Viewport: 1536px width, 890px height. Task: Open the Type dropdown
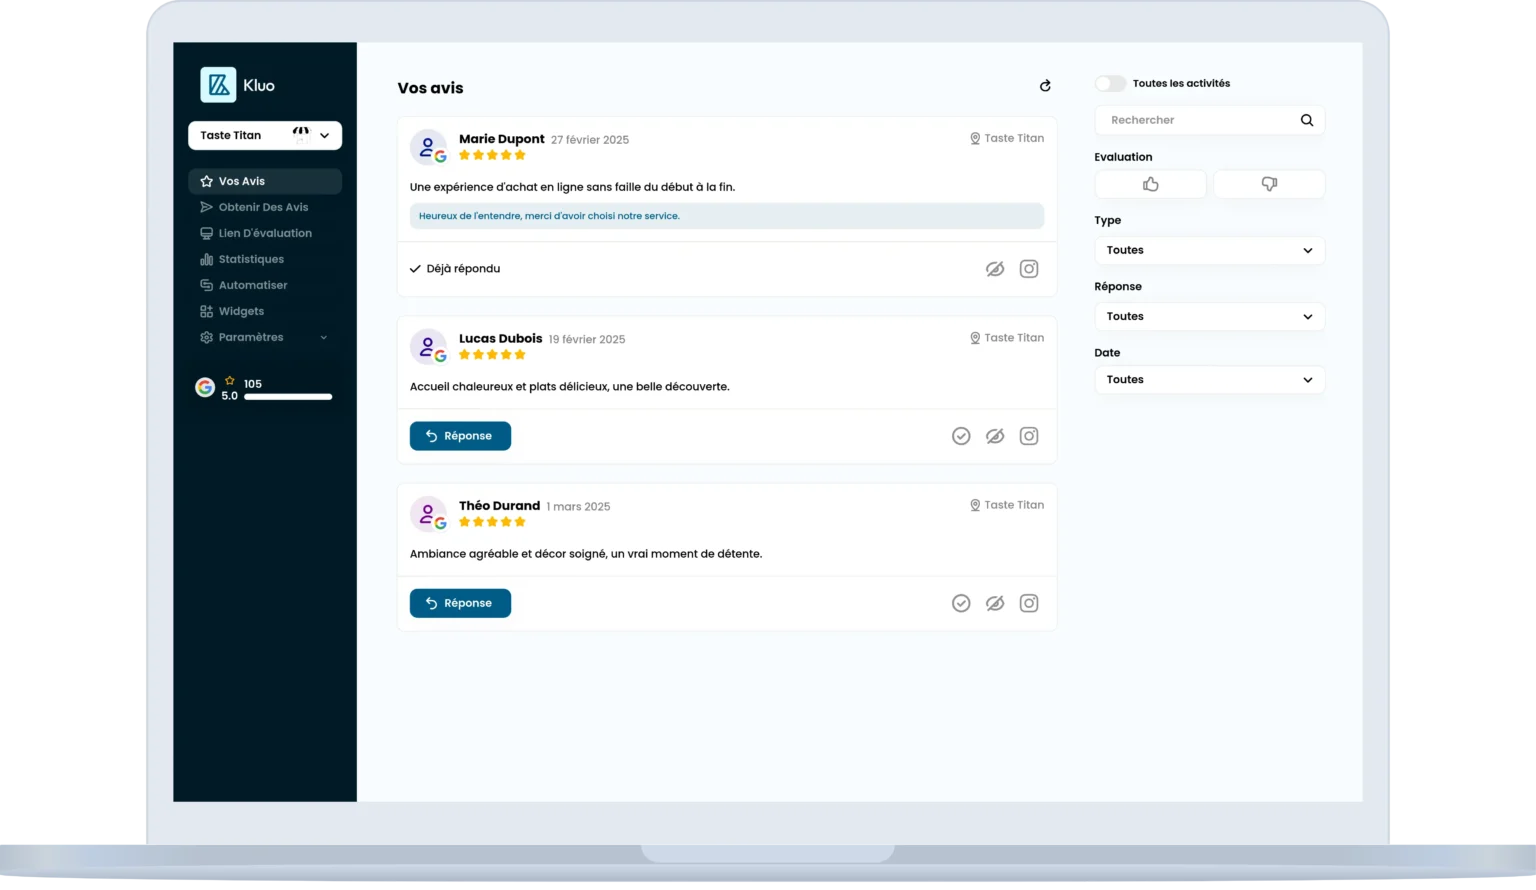pyautogui.click(x=1209, y=250)
